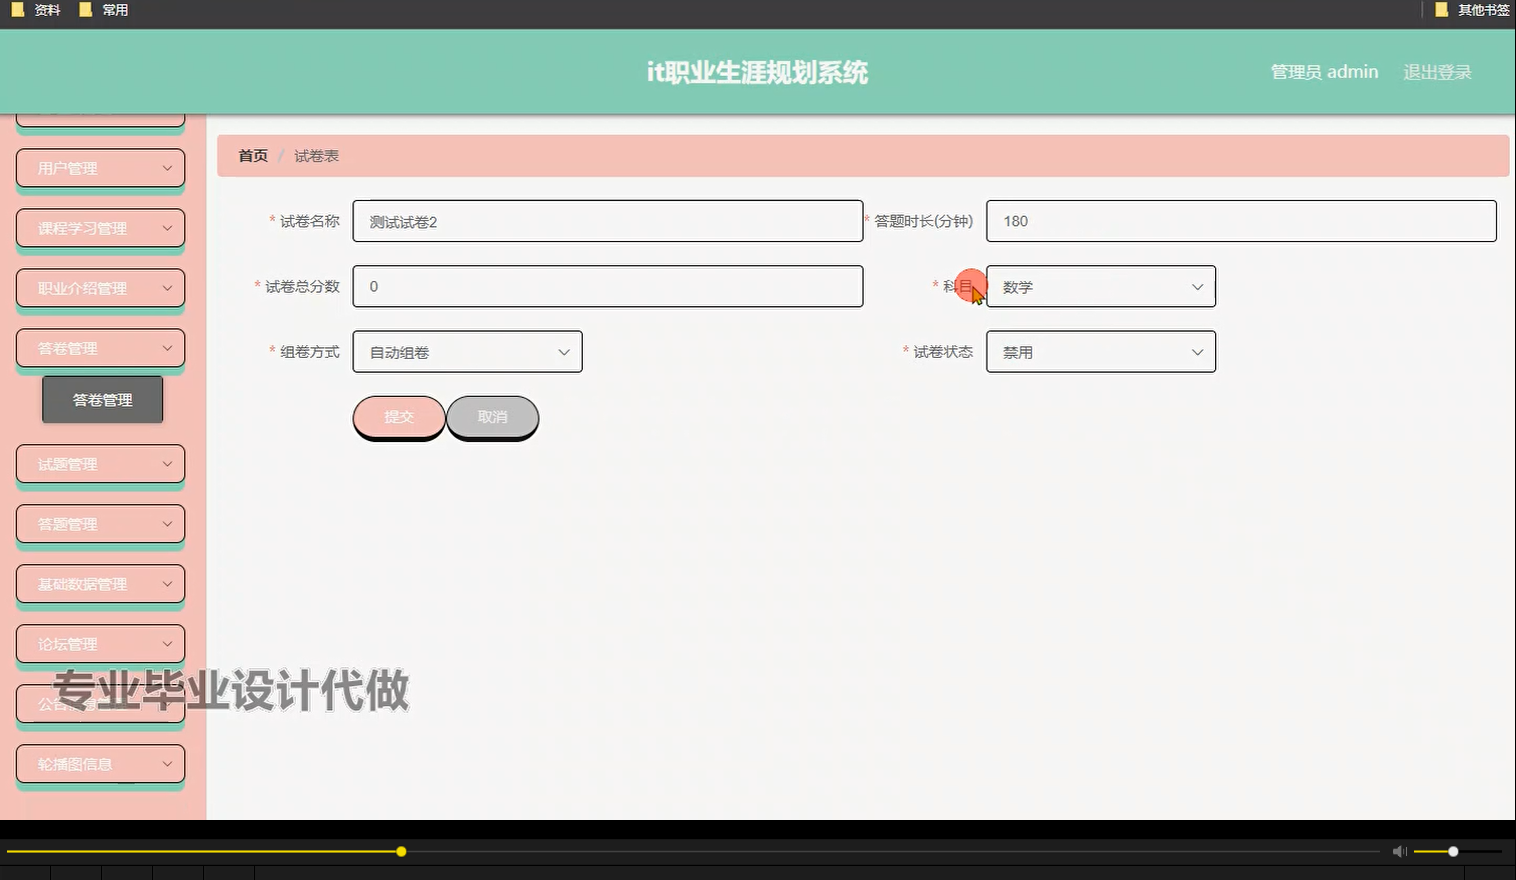Edit the 试卷名称 input field
Image resolution: width=1516 pixels, height=880 pixels.
pos(607,221)
